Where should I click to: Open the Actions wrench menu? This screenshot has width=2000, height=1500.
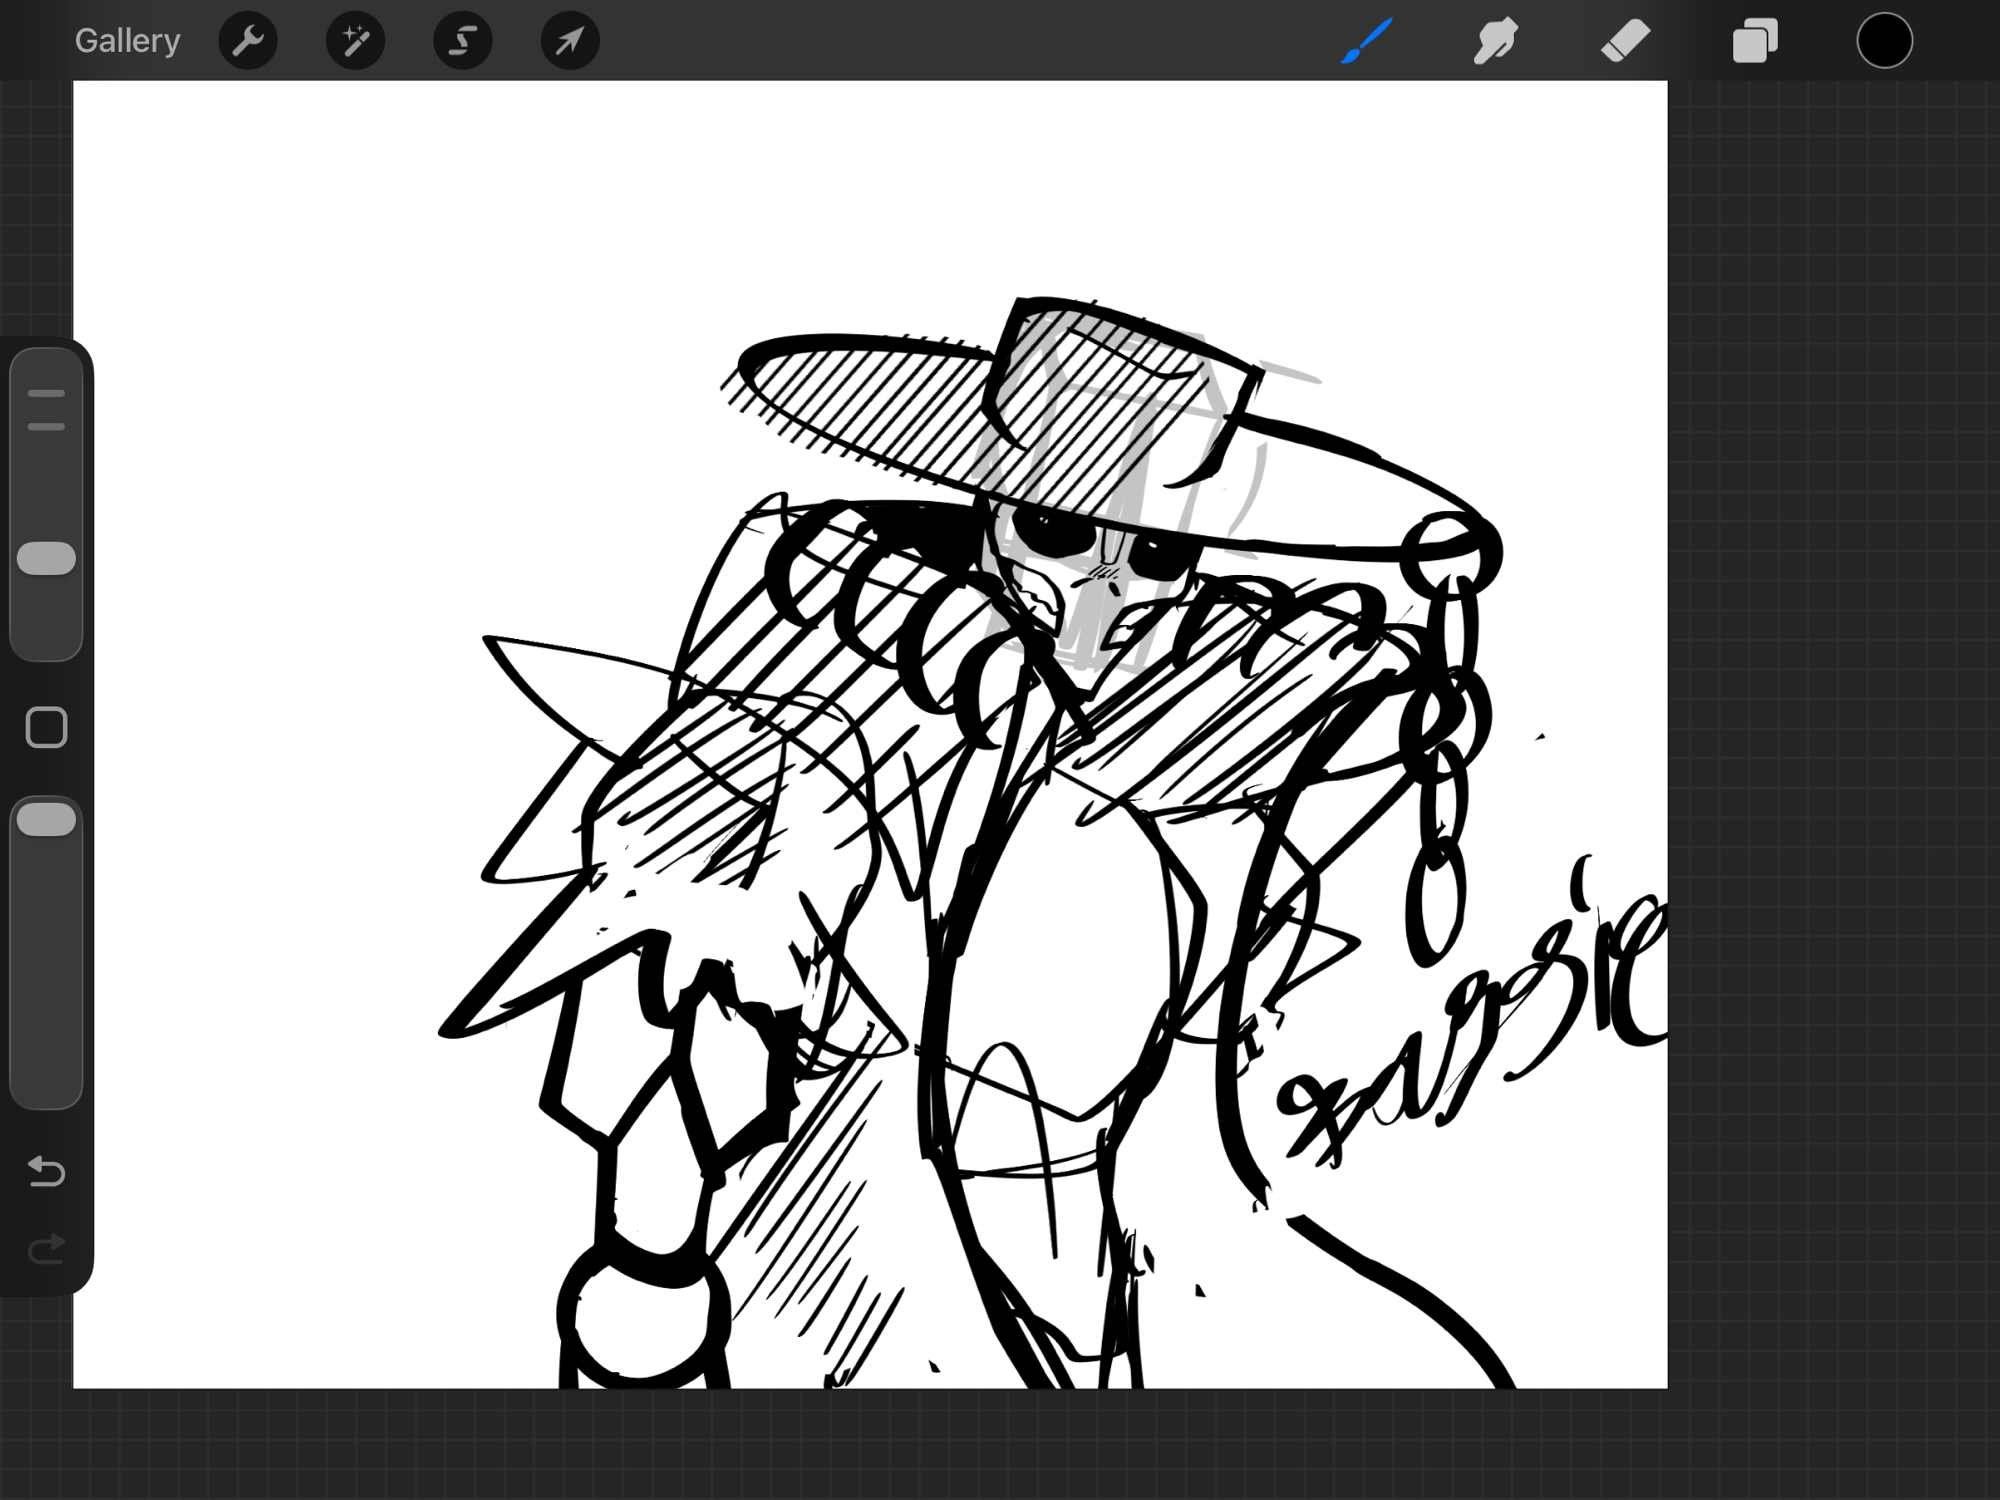pyautogui.click(x=248, y=41)
